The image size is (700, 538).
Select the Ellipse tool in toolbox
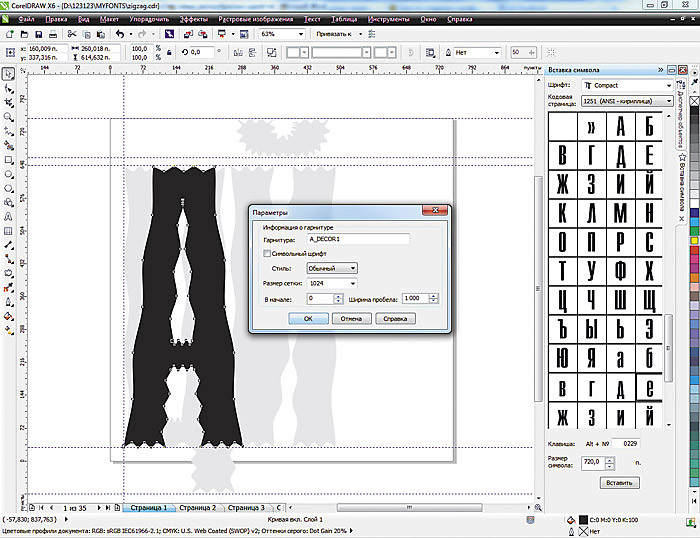8,173
